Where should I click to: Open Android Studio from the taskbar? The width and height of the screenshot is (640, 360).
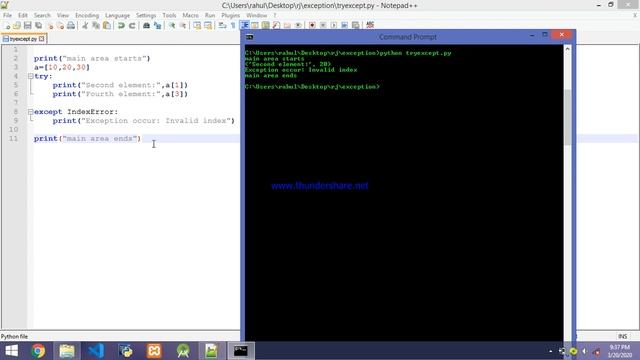point(183,351)
